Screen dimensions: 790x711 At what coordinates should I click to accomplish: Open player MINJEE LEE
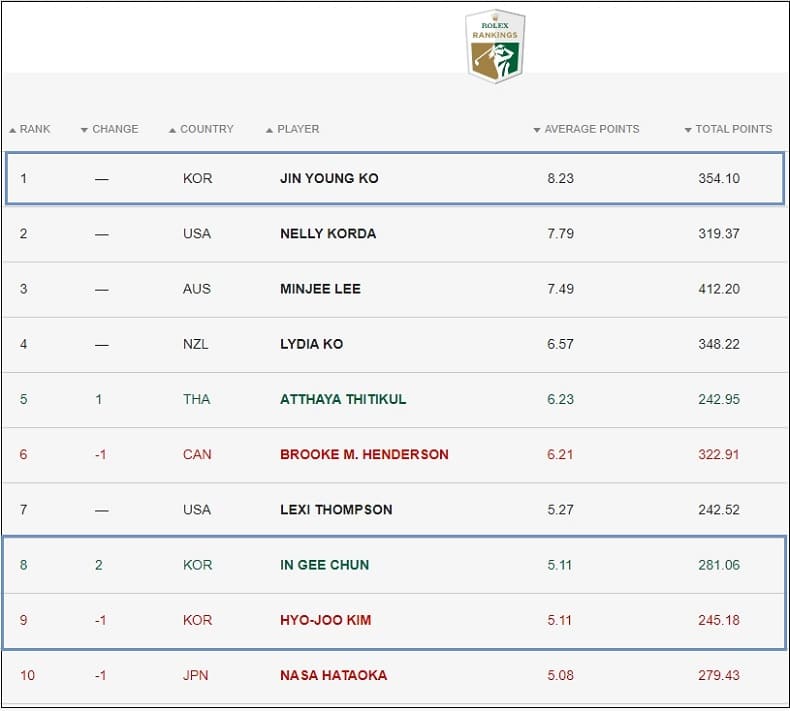pos(320,289)
